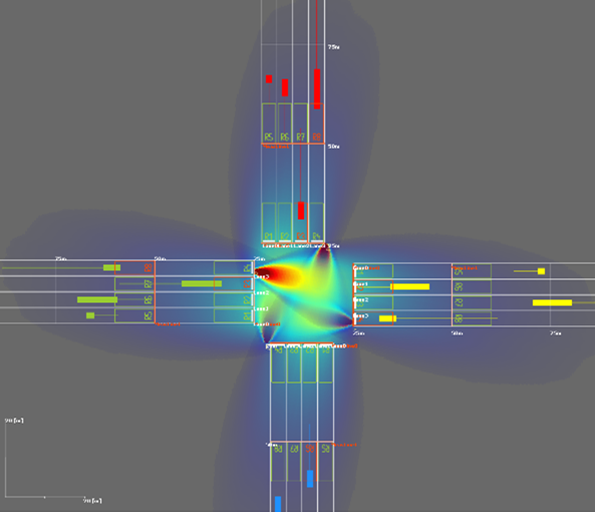Viewport: 595px width, 512px height.
Task: Select the yellow vehicle in east Lane 3
Action: pyautogui.click(x=387, y=318)
